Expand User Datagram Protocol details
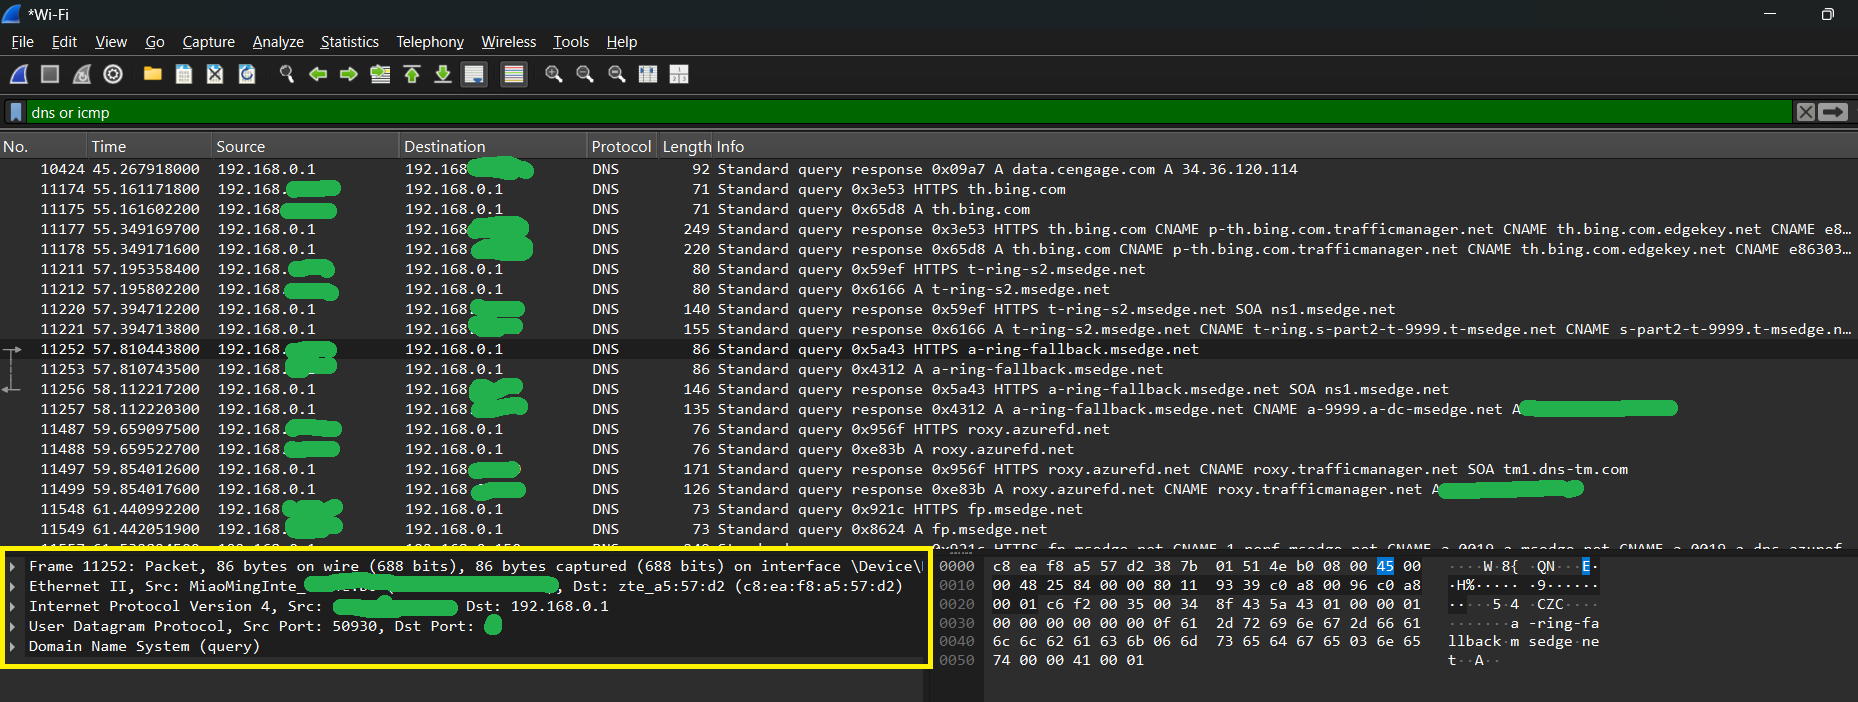The image size is (1858, 702). coord(12,626)
